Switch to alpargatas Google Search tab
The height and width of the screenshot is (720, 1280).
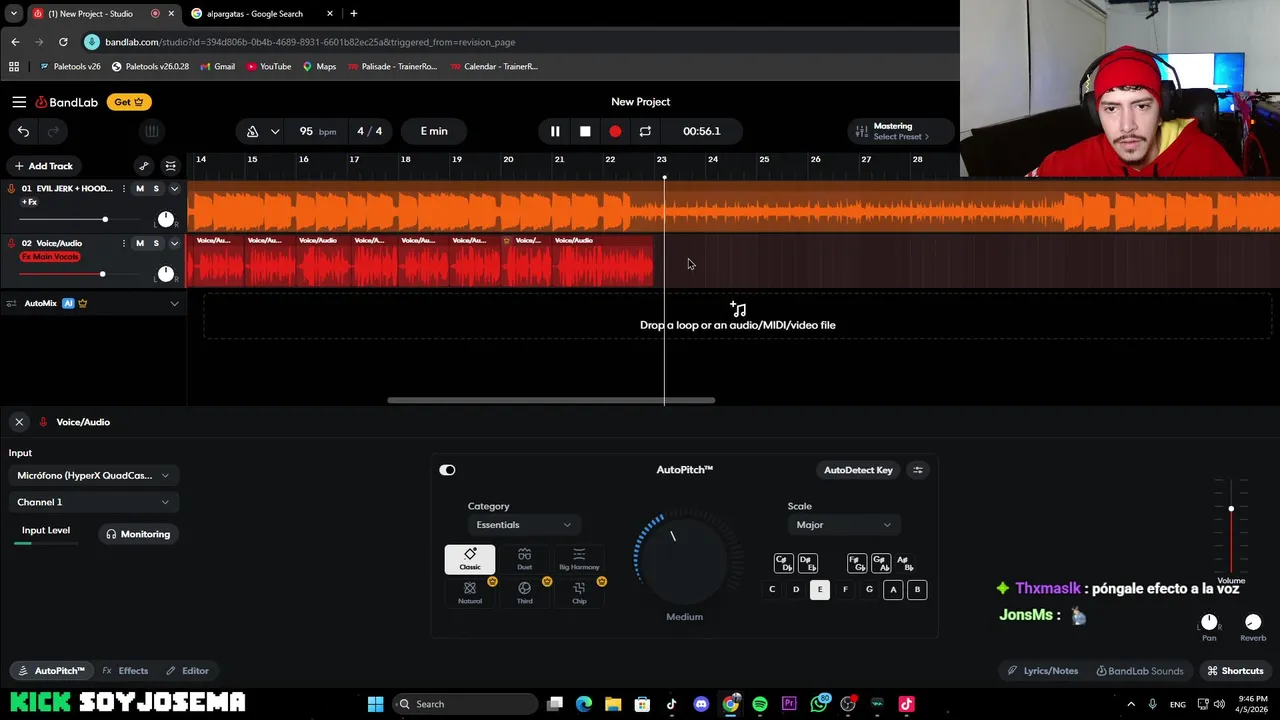256,14
